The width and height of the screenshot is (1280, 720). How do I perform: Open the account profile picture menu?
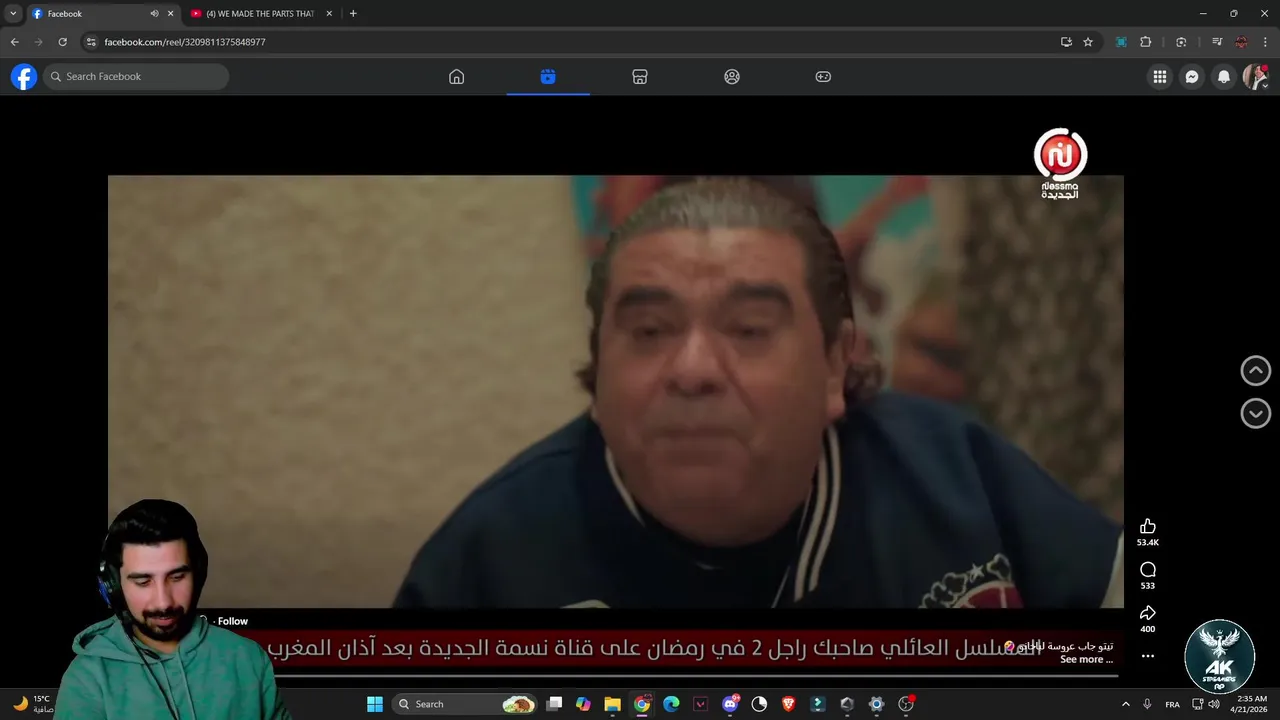coord(1255,77)
